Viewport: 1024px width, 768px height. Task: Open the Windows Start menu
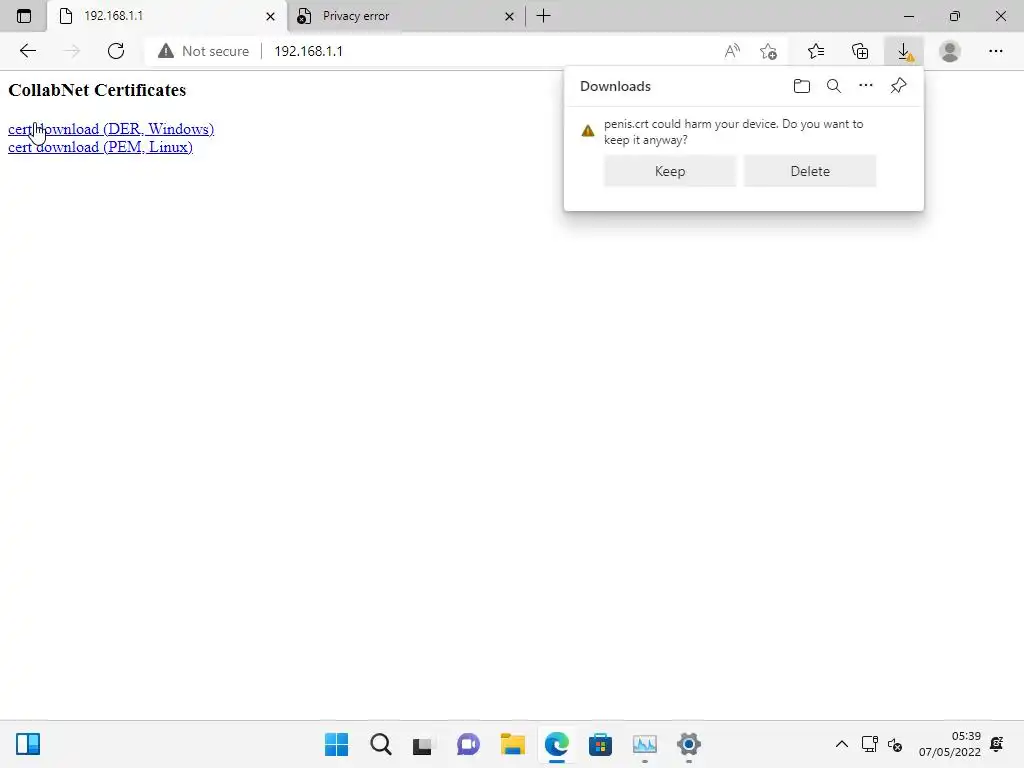tap(336, 744)
